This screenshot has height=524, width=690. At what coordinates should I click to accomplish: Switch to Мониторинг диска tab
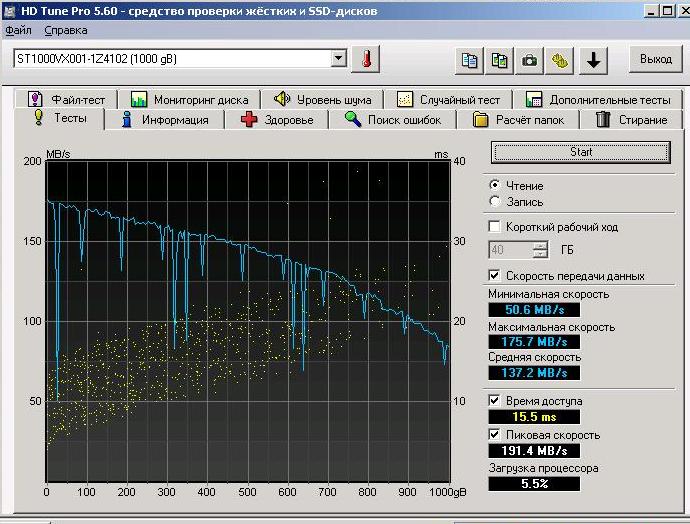[x=190, y=99]
